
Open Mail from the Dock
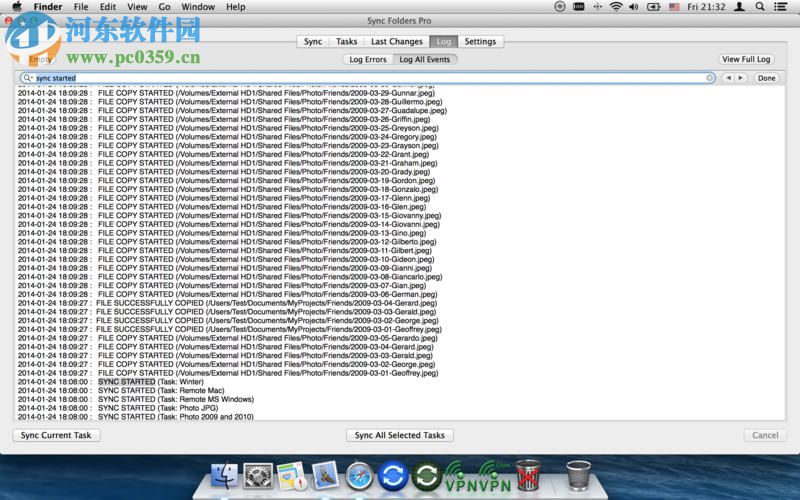(x=325, y=475)
